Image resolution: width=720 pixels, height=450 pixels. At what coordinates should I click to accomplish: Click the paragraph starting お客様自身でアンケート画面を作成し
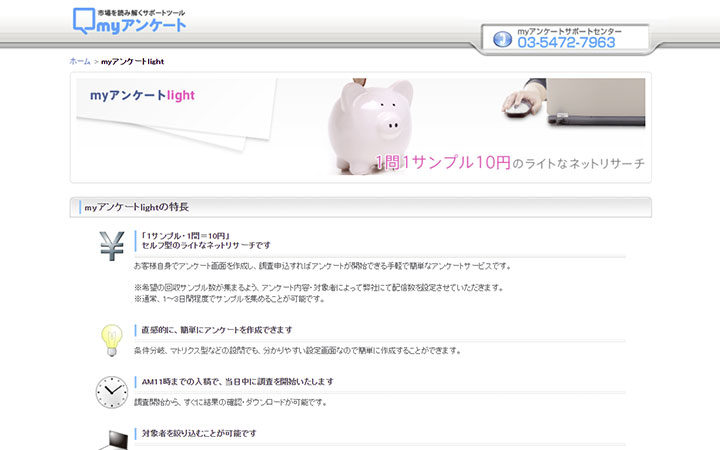pos(322,266)
